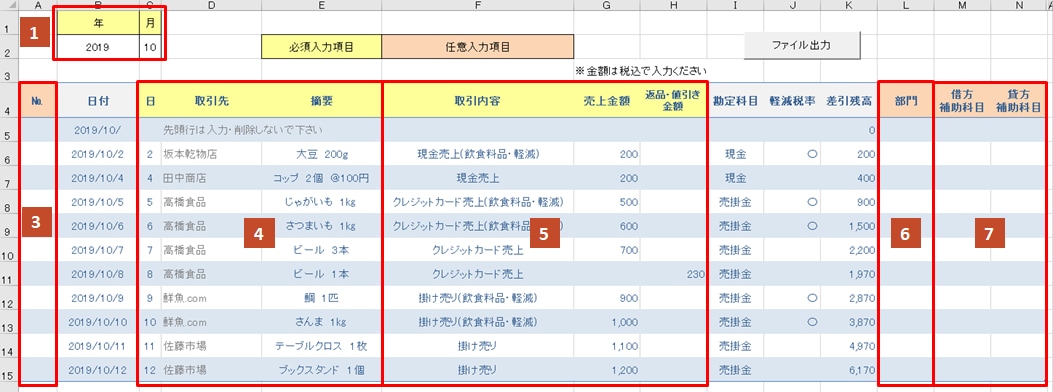Image resolution: width=1053 pixels, height=392 pixels.
Task: Select column header F
Action: 477,5
